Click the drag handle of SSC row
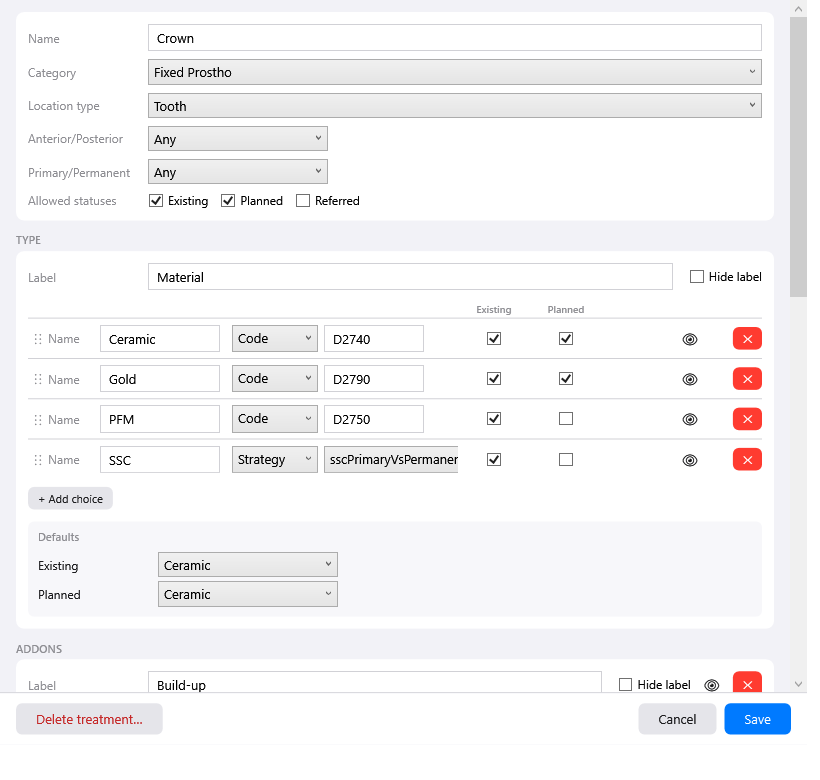Image resolution: width=820 pixels, height=780 pixels. click(38, 460)
